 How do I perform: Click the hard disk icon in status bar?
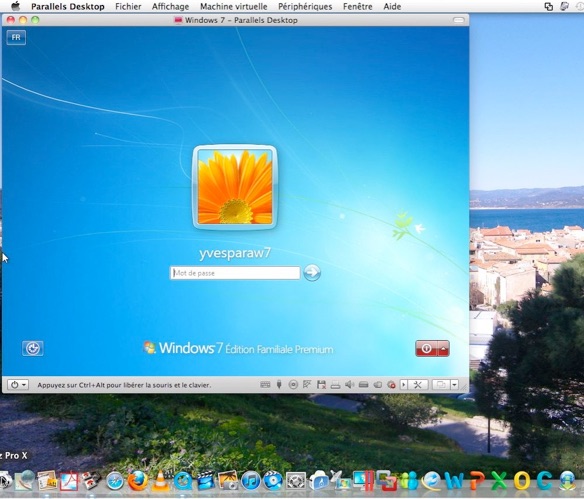pos(364,385)
